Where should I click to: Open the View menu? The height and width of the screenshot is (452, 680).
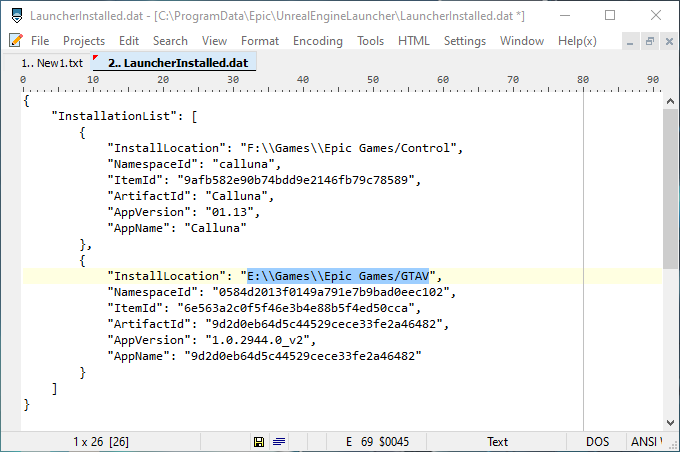(214, 41)
